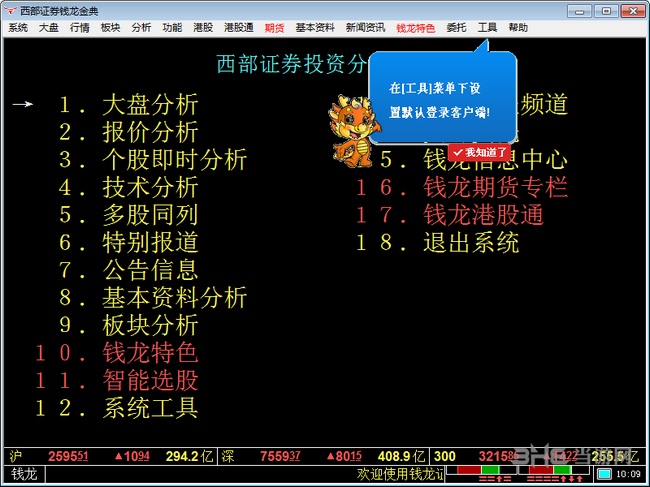Open the 新闻资讯 menu

coord(365,28)
